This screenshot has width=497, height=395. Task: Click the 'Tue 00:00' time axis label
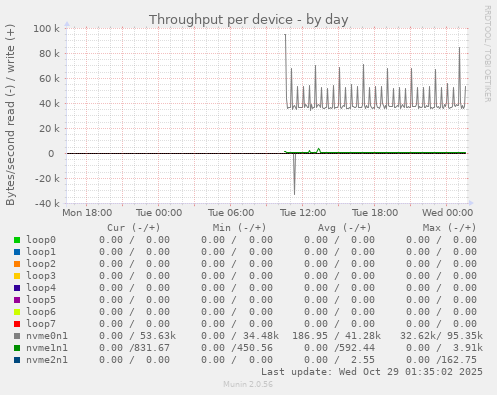click(x=159, y=213)
